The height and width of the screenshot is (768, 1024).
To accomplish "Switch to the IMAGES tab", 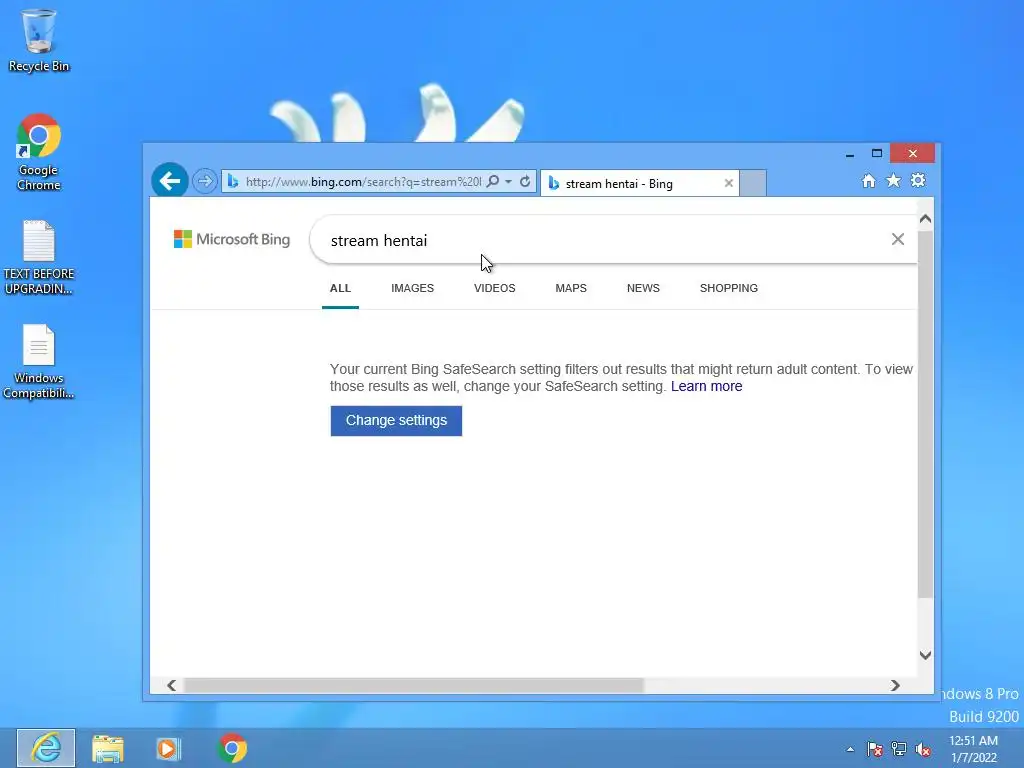I will coord(413,288).
